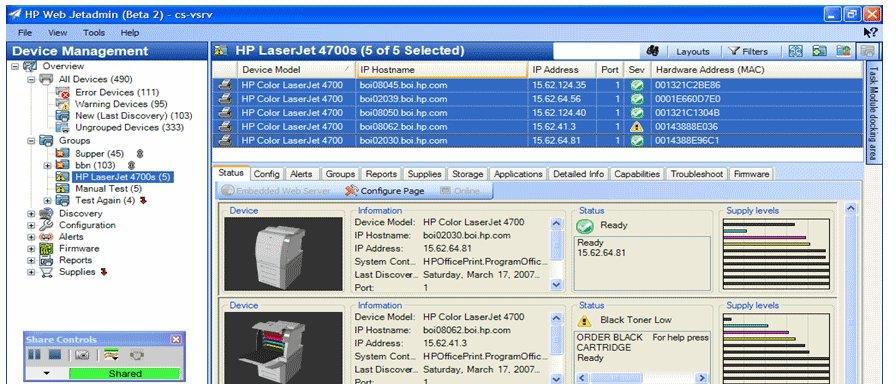Click Black Toner Low warning icon
Image resolution: width=896 pixels, height=384 pixels.
pyautogui.click(x=584, y=321)
